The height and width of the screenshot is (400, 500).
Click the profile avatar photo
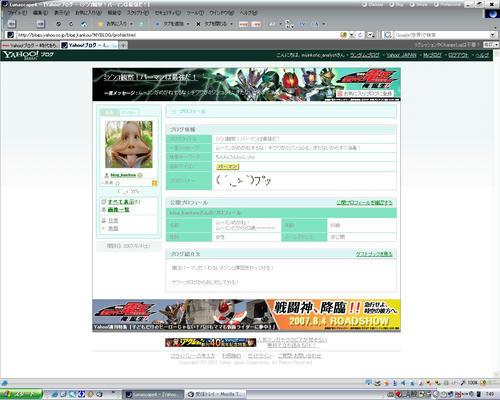(x=129, y=144)
